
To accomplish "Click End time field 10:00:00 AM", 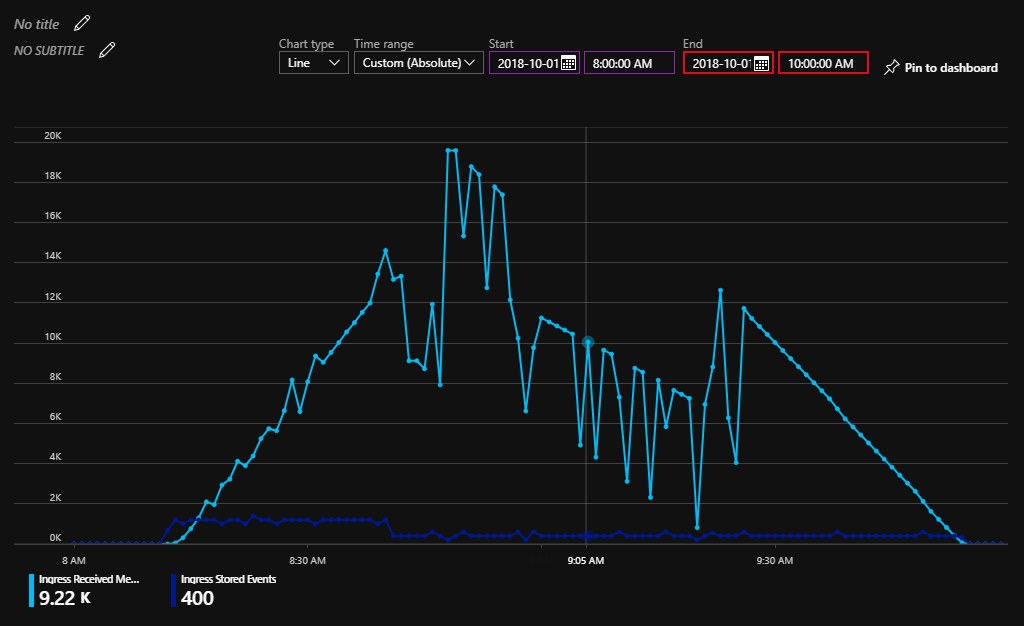I will coord(823,63).
